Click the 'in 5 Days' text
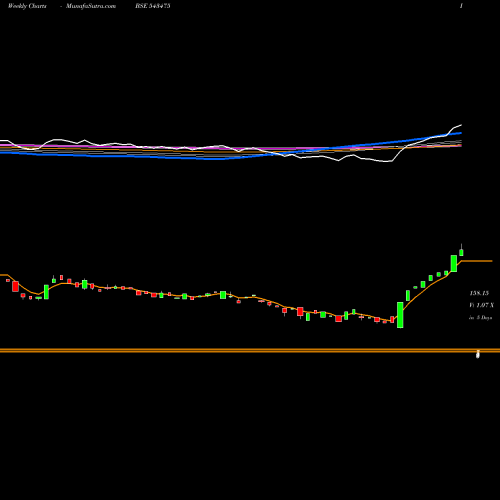500x500 pixels. click(480, 318)
